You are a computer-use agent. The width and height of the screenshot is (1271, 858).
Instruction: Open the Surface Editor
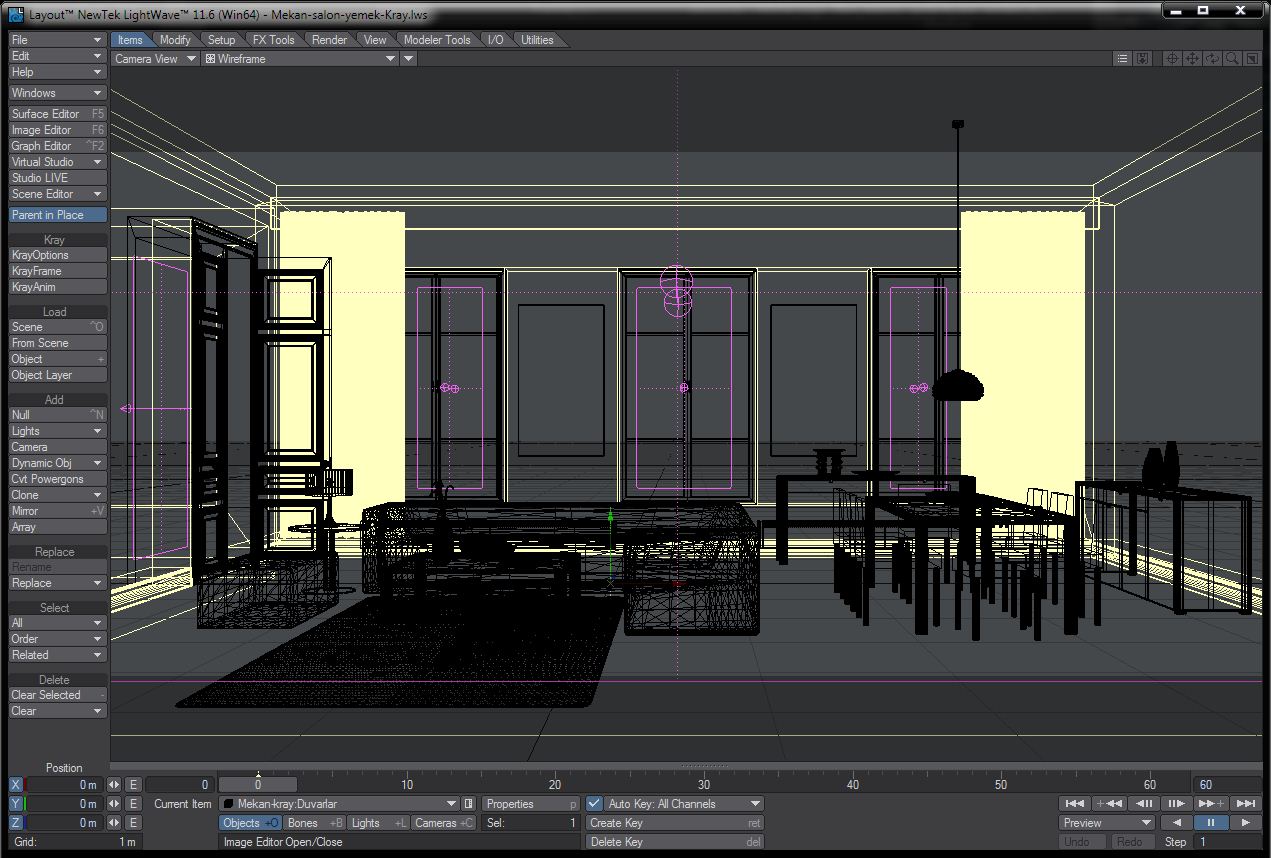pos(57,114)
